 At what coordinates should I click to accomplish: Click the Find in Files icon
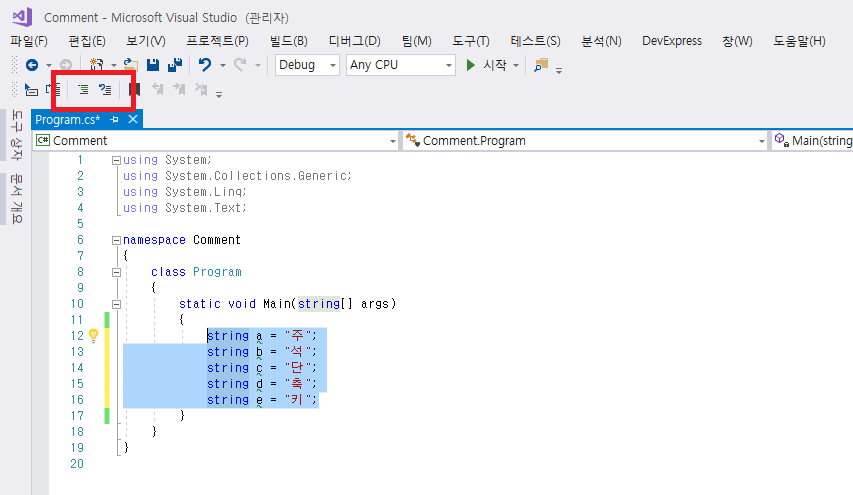coord(541,65)
